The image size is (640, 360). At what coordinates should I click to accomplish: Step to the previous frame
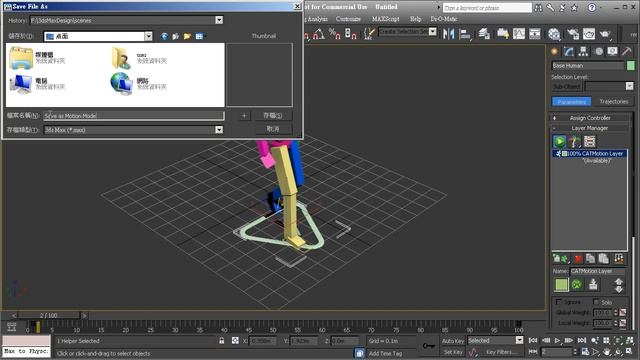point(546,340)
